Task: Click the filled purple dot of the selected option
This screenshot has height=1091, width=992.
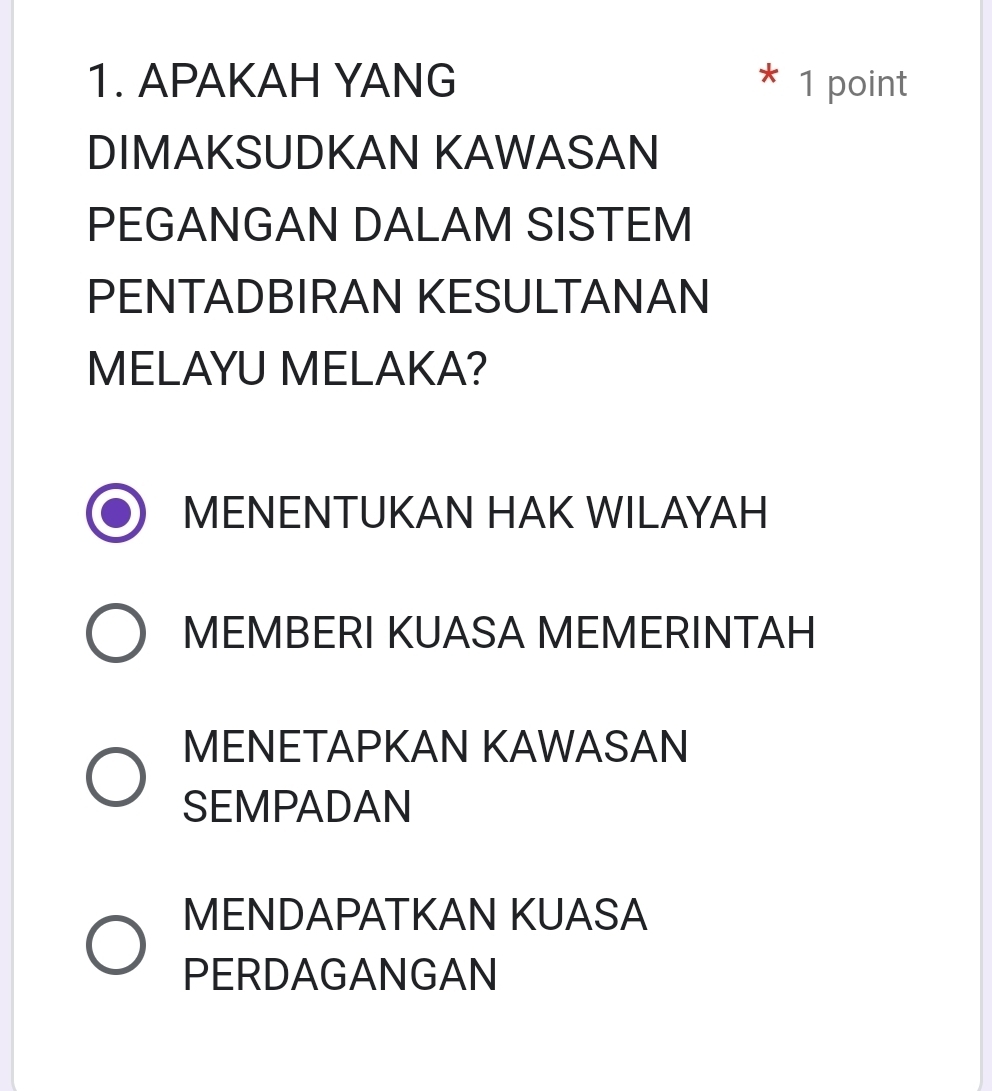Action: coord(116,514)
